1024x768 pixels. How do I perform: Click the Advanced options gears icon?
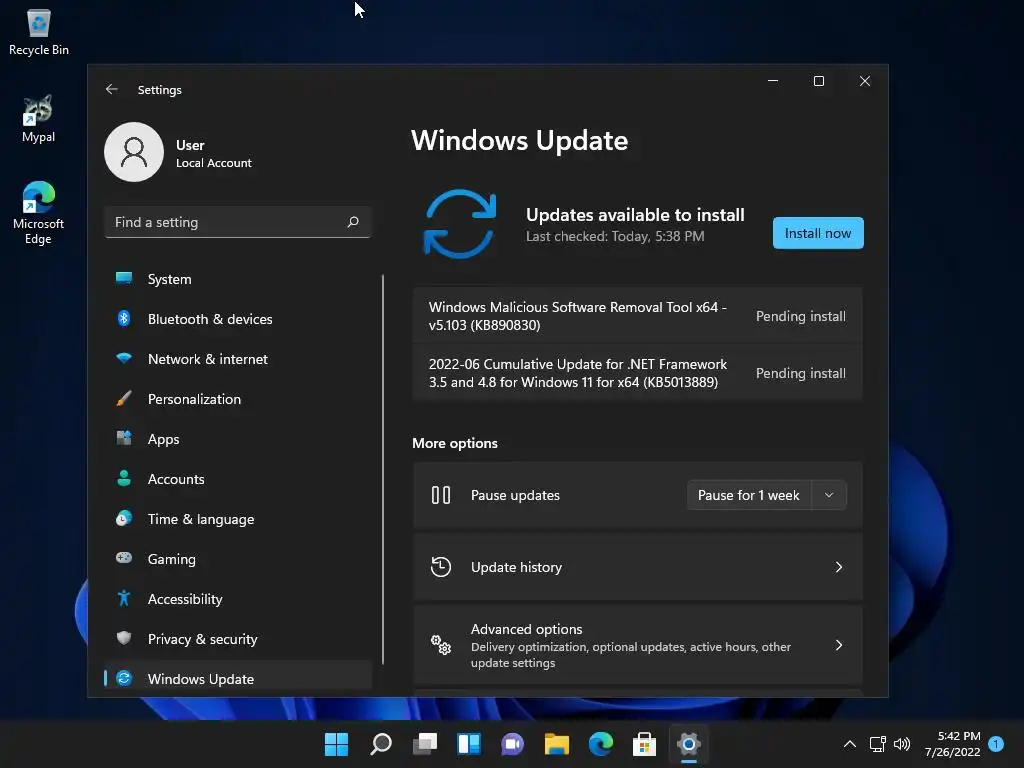[x=441, y=645]
